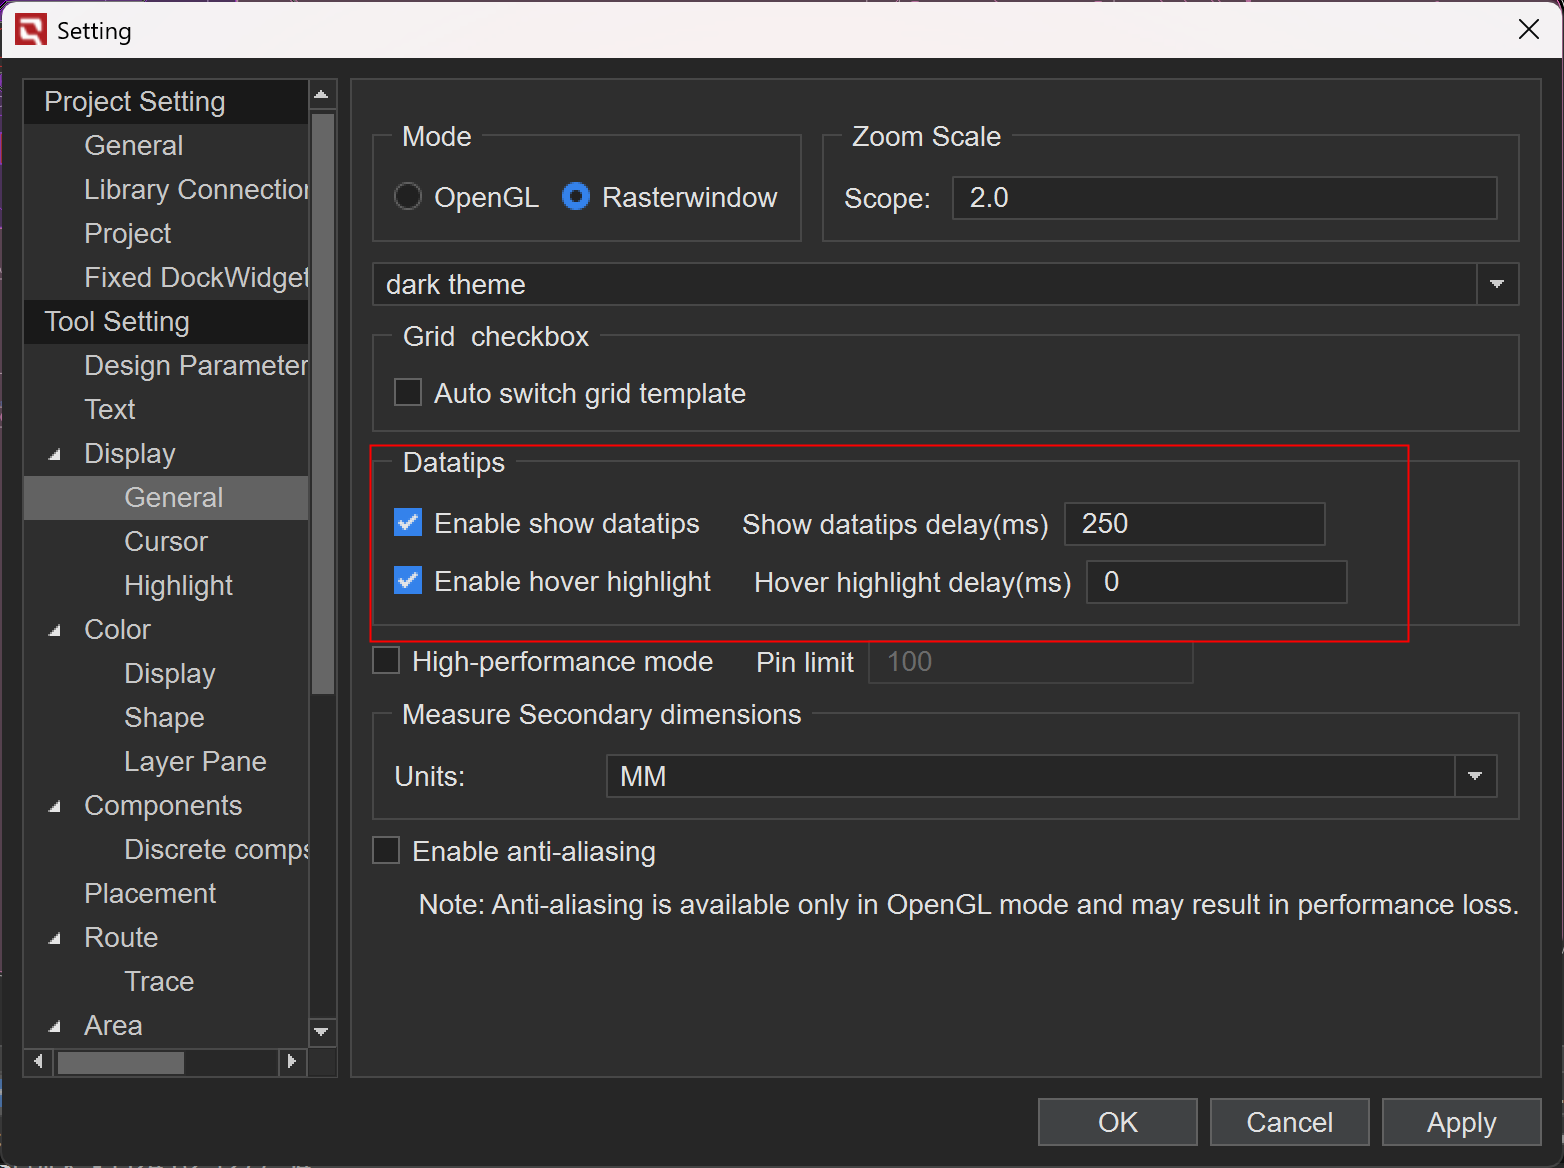Collapse the Components tree node arrow
The image size is (1564, 1168).
[55, 807]
